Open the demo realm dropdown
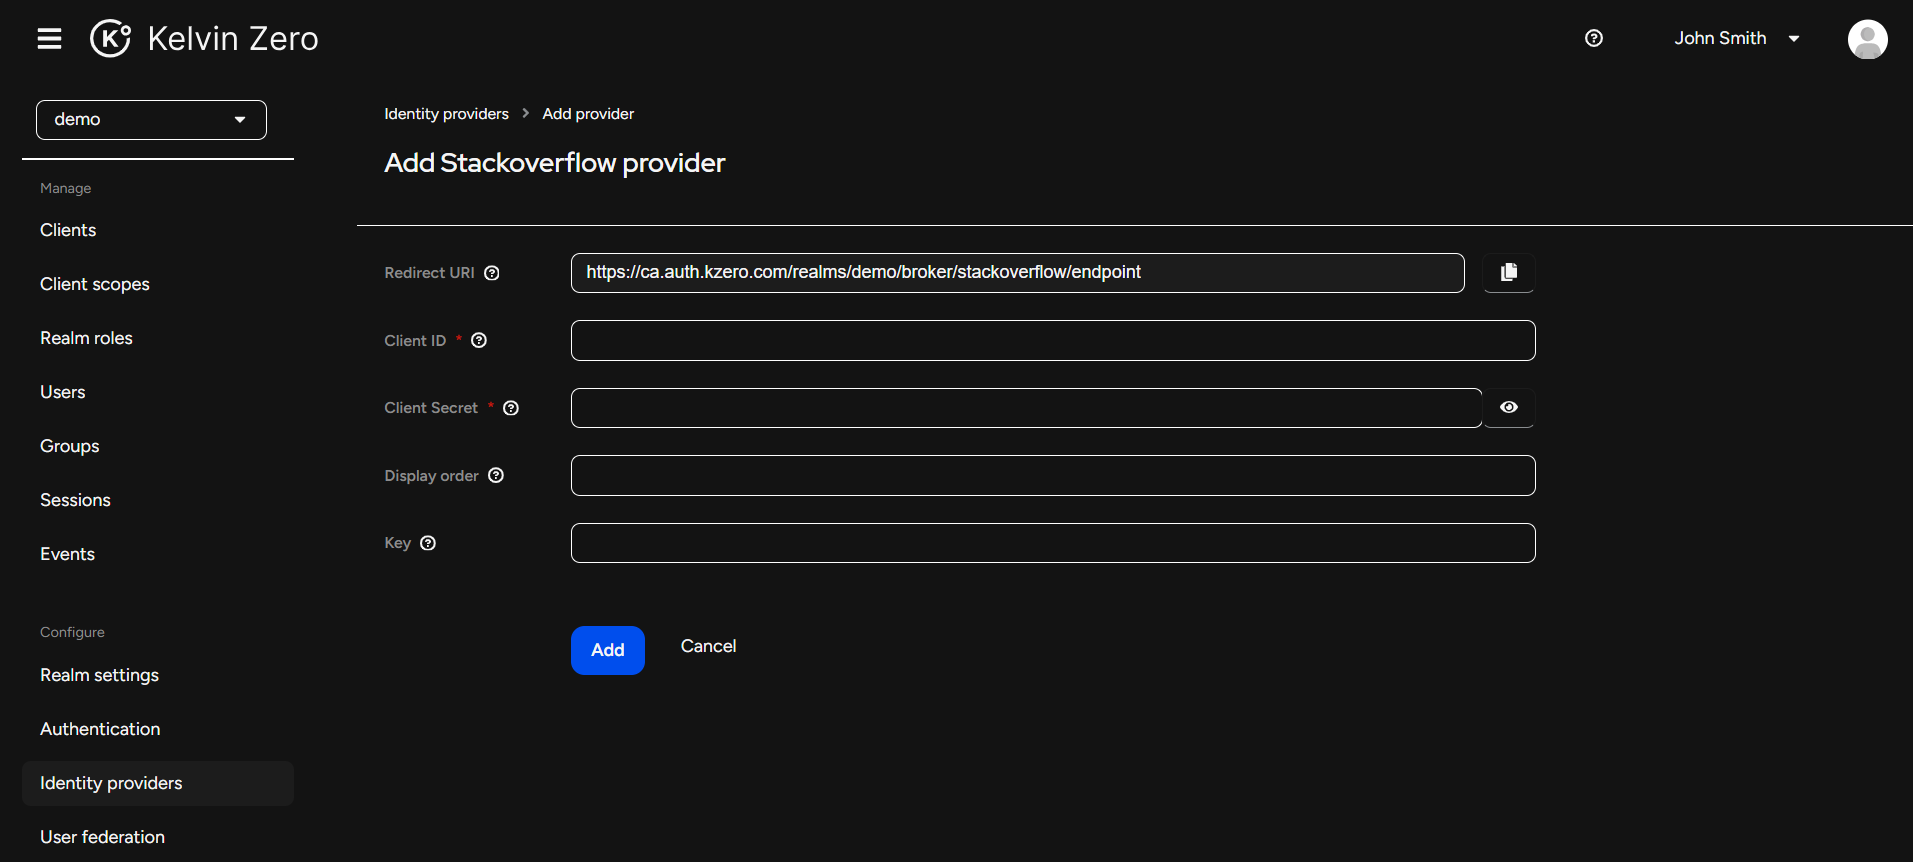 151,120
